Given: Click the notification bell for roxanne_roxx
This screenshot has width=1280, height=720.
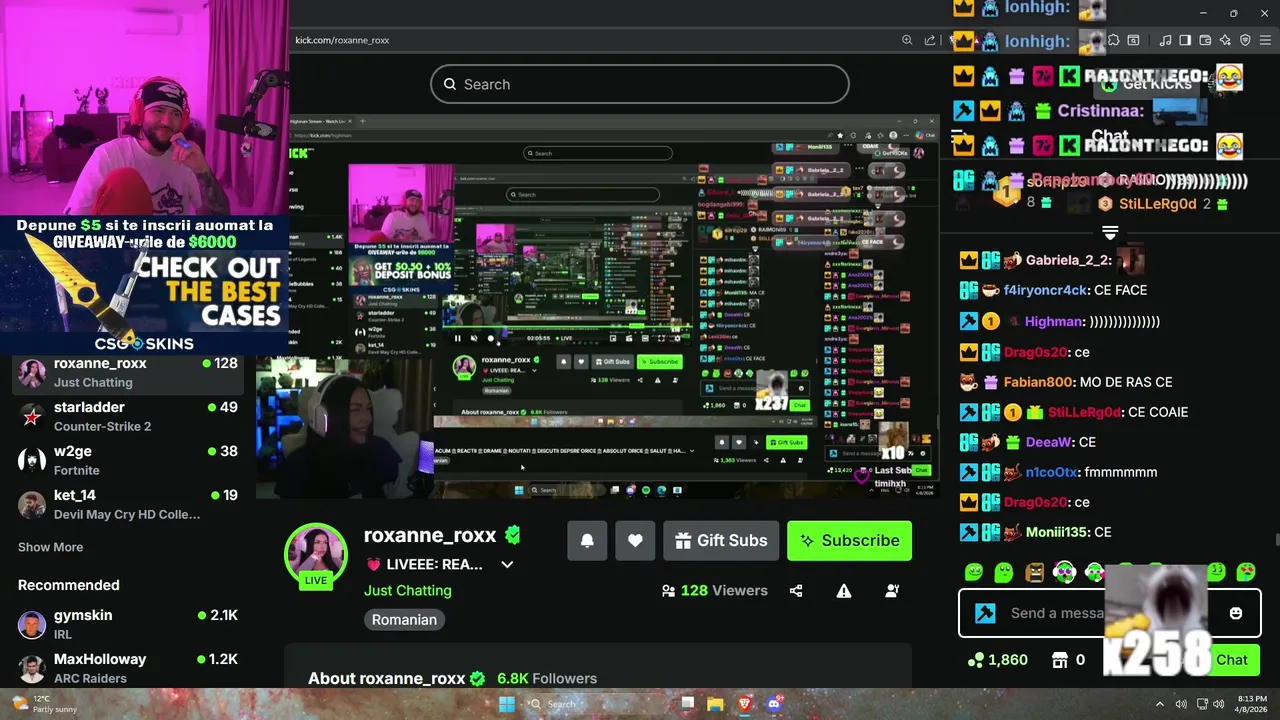Looking at the screenshot, I should coord(587,540).
